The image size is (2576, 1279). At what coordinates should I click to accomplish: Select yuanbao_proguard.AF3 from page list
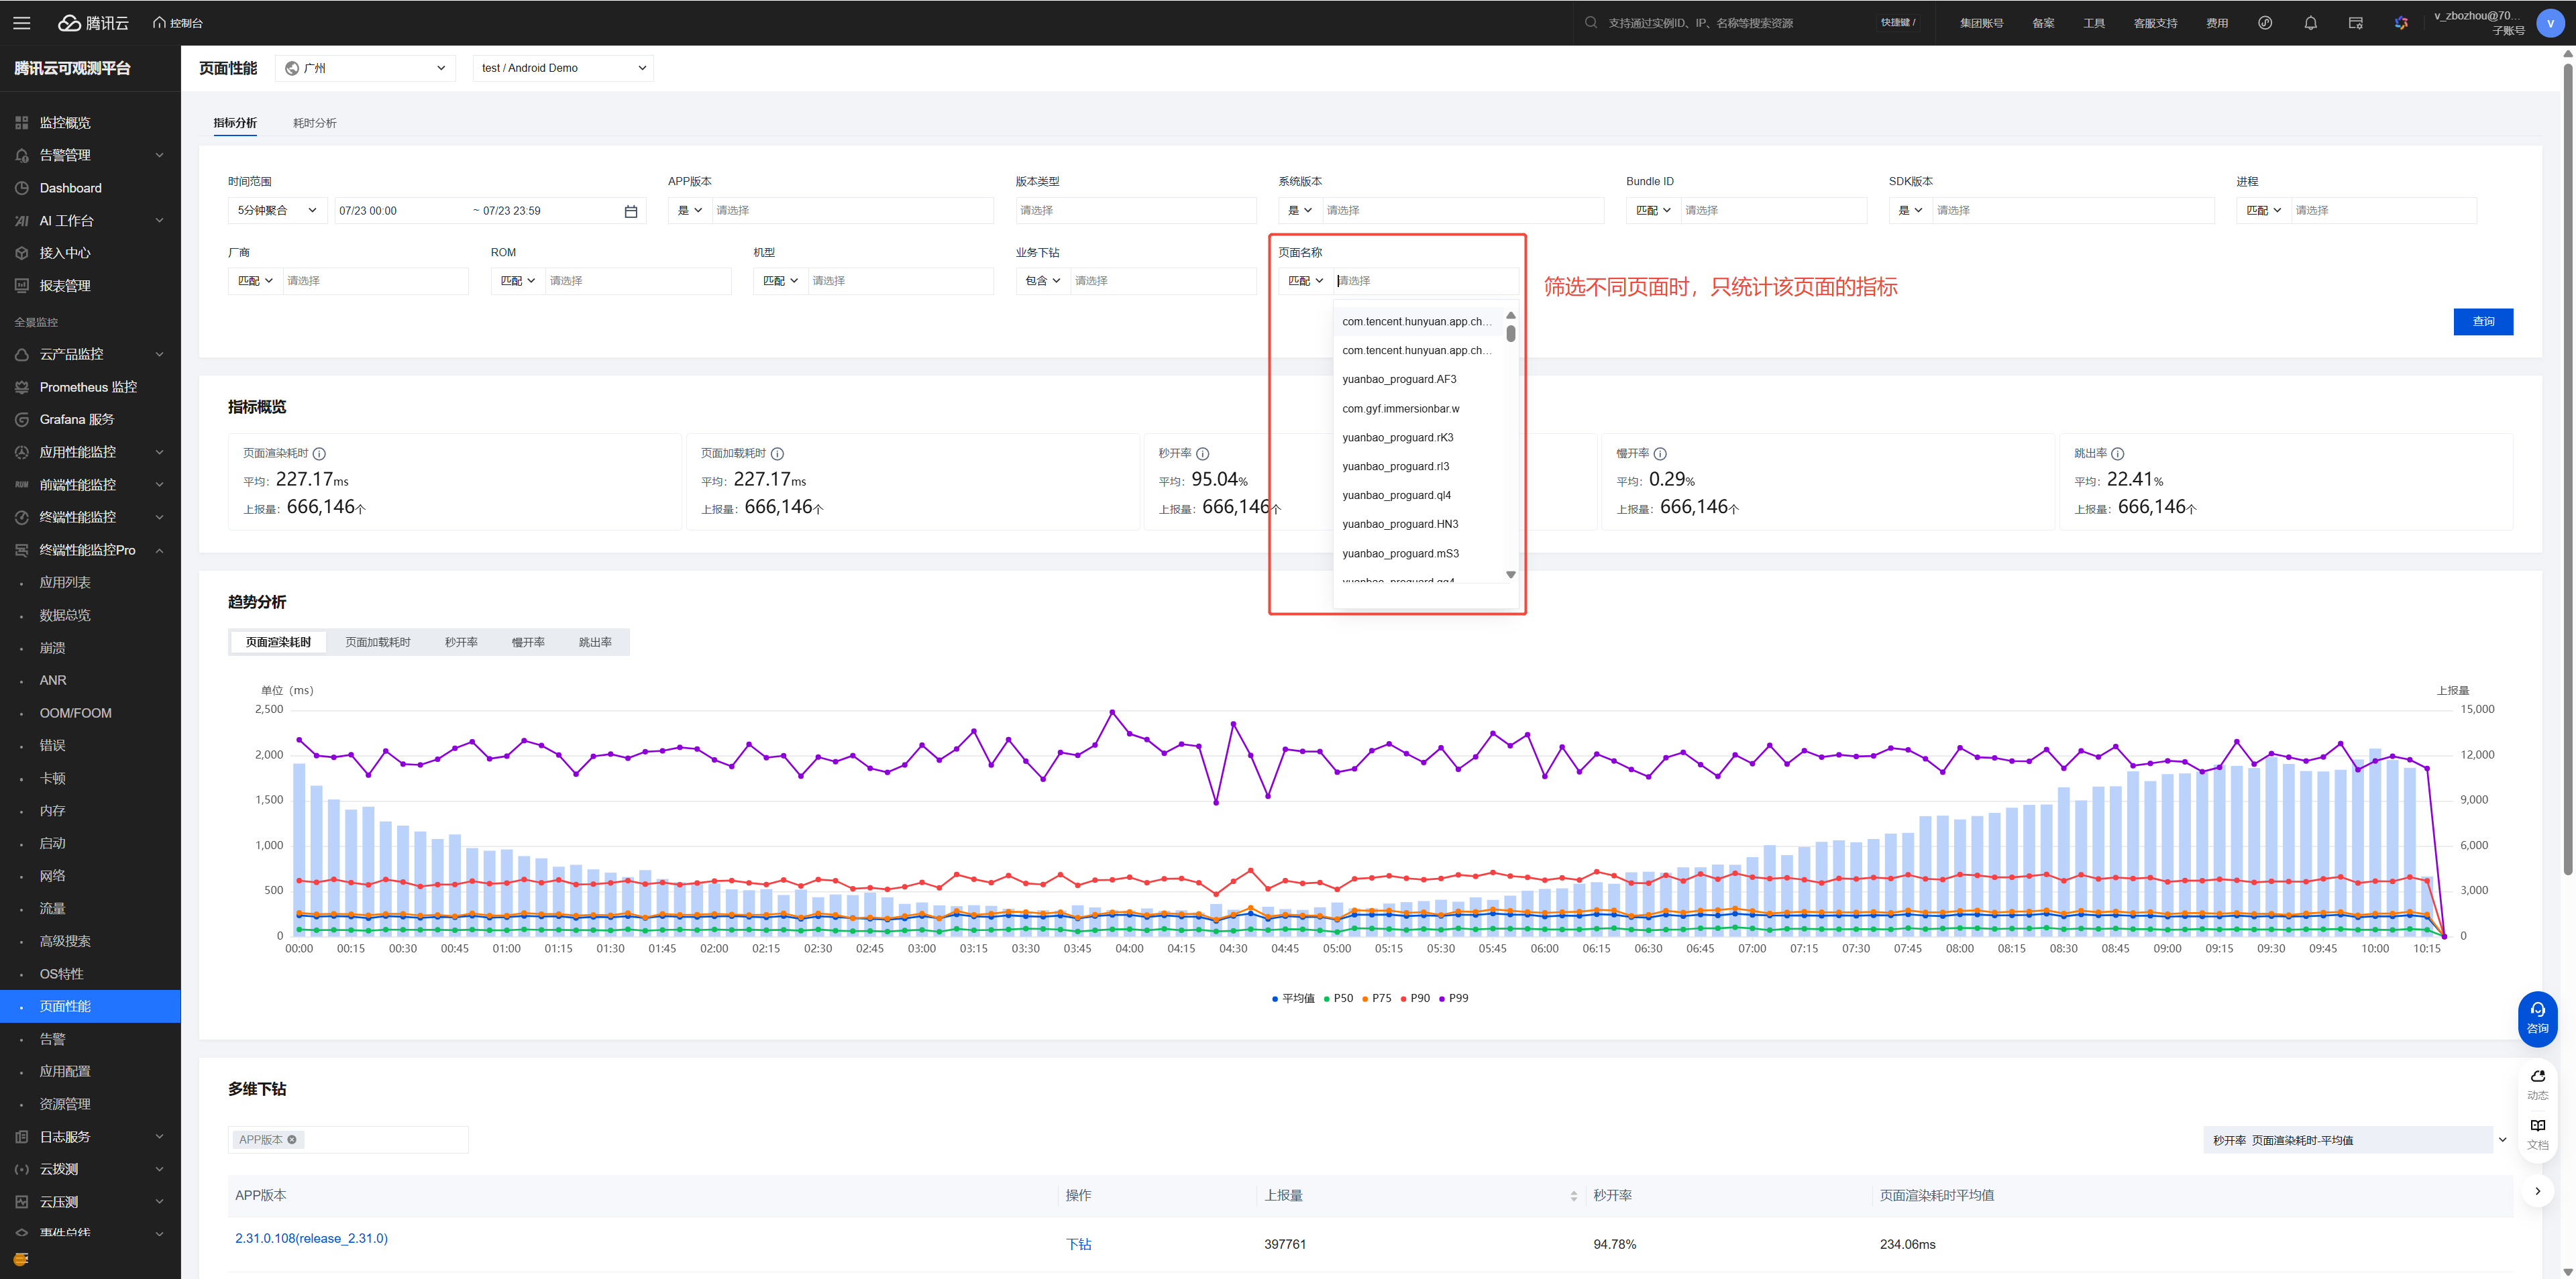[1399, 379]
